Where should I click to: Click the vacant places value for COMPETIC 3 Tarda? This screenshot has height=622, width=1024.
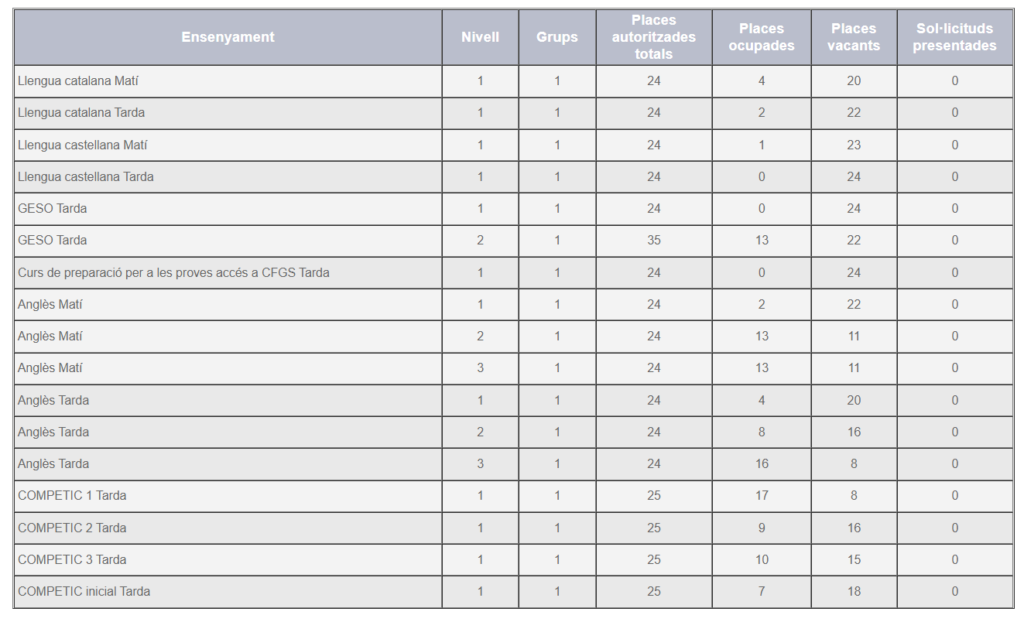pos(854,559)
